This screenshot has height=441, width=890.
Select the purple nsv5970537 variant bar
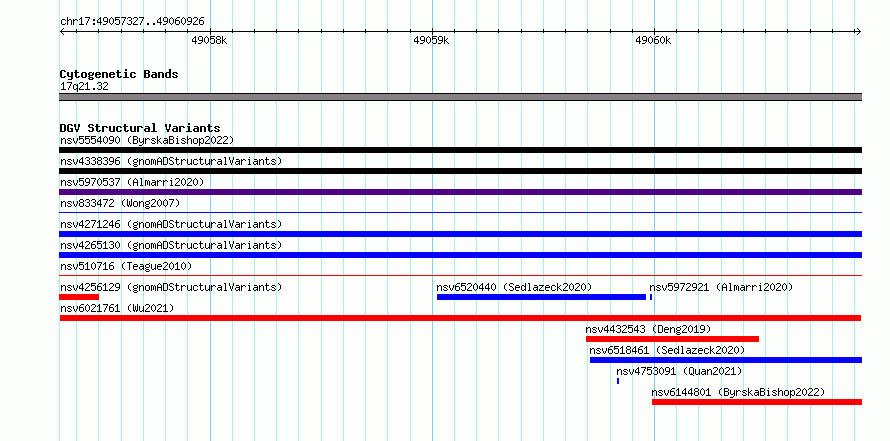(x=460, y=192)
